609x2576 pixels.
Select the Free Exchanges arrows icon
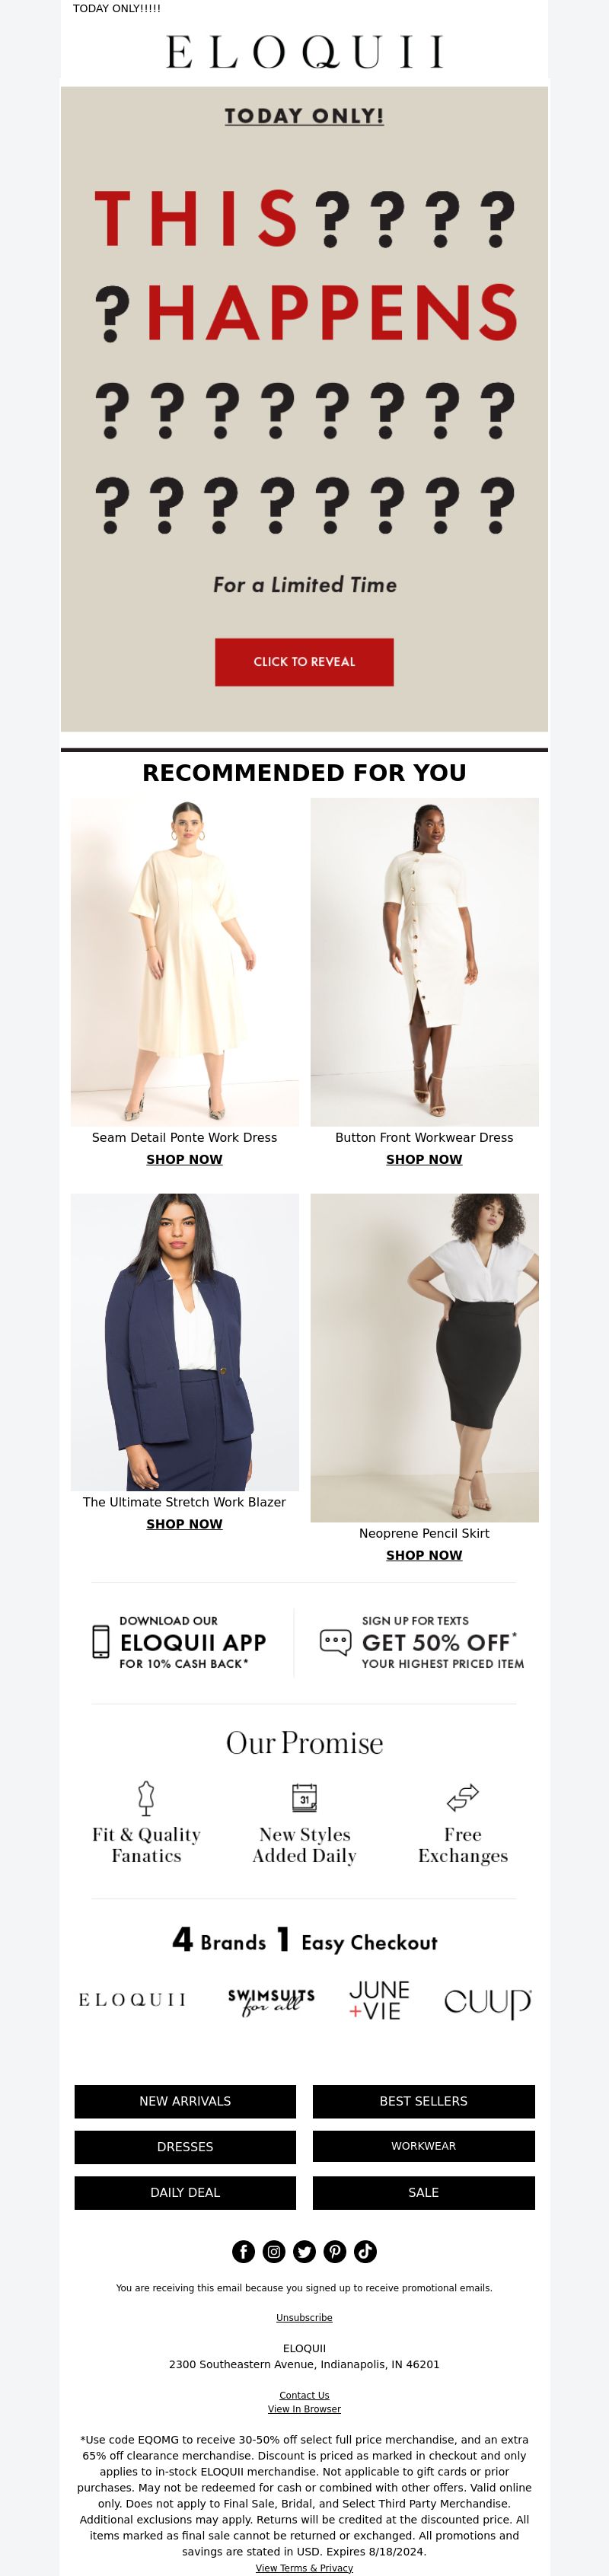(463, 1797)
